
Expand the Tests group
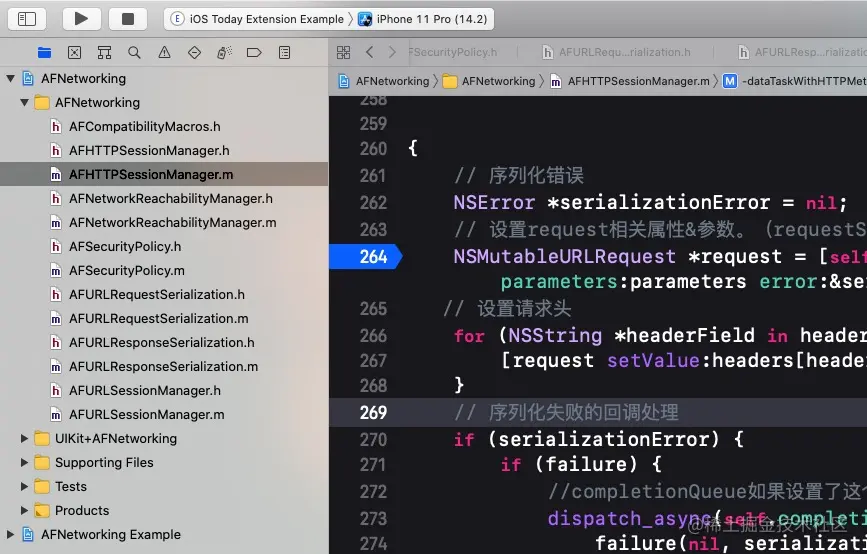click(24, 487)
